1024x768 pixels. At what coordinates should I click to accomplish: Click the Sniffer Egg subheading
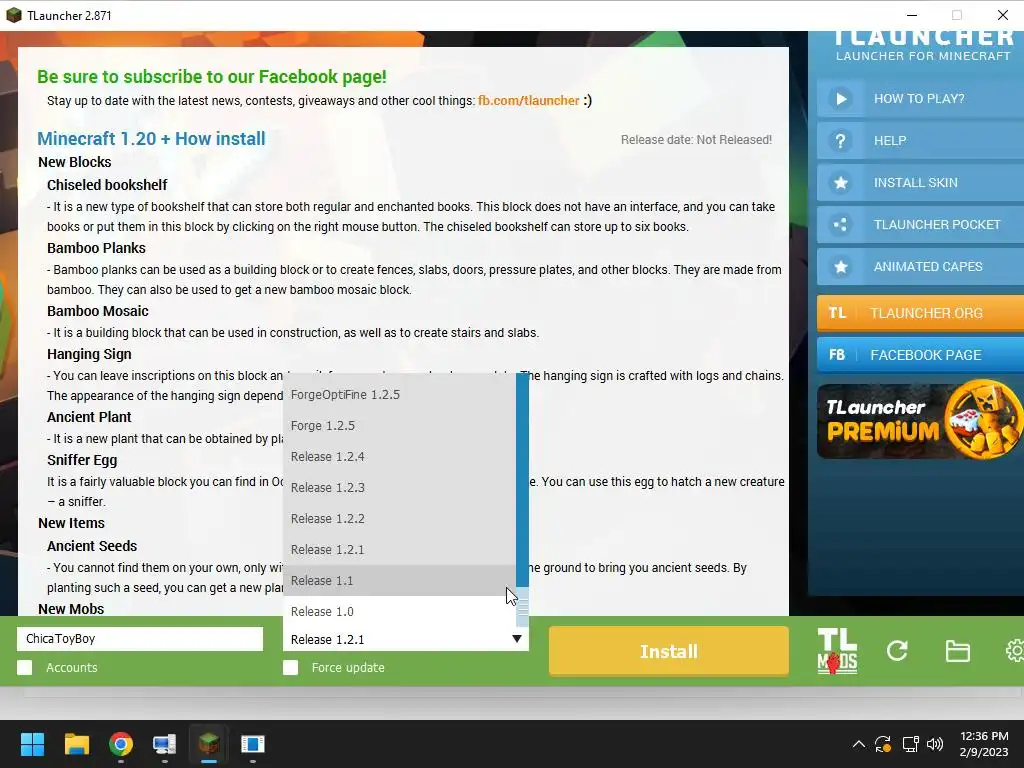tap(82, 460)
